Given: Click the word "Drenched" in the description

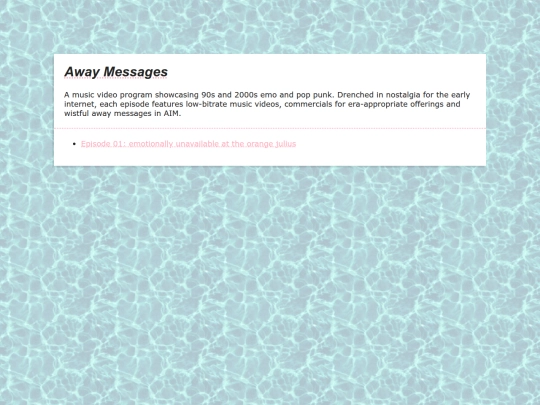Looking at the screenshot, I should pos(355,95).
